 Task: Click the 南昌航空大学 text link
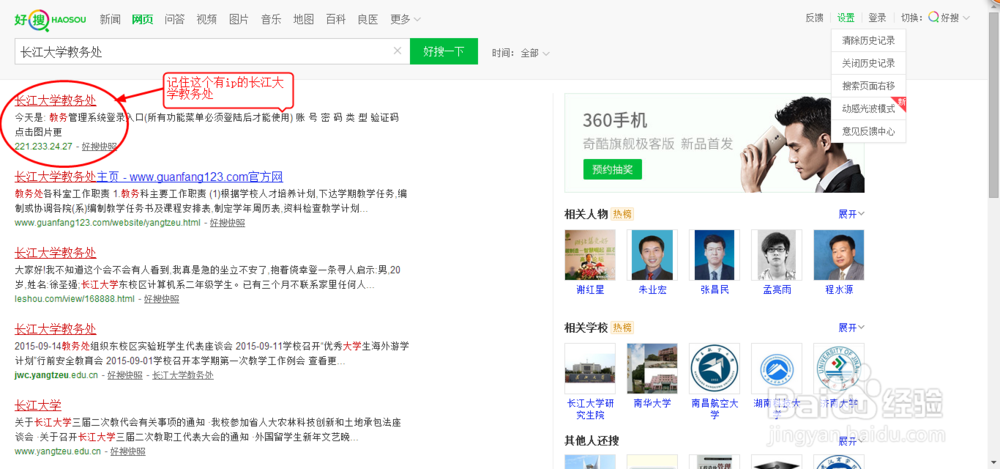pos(714,409)
